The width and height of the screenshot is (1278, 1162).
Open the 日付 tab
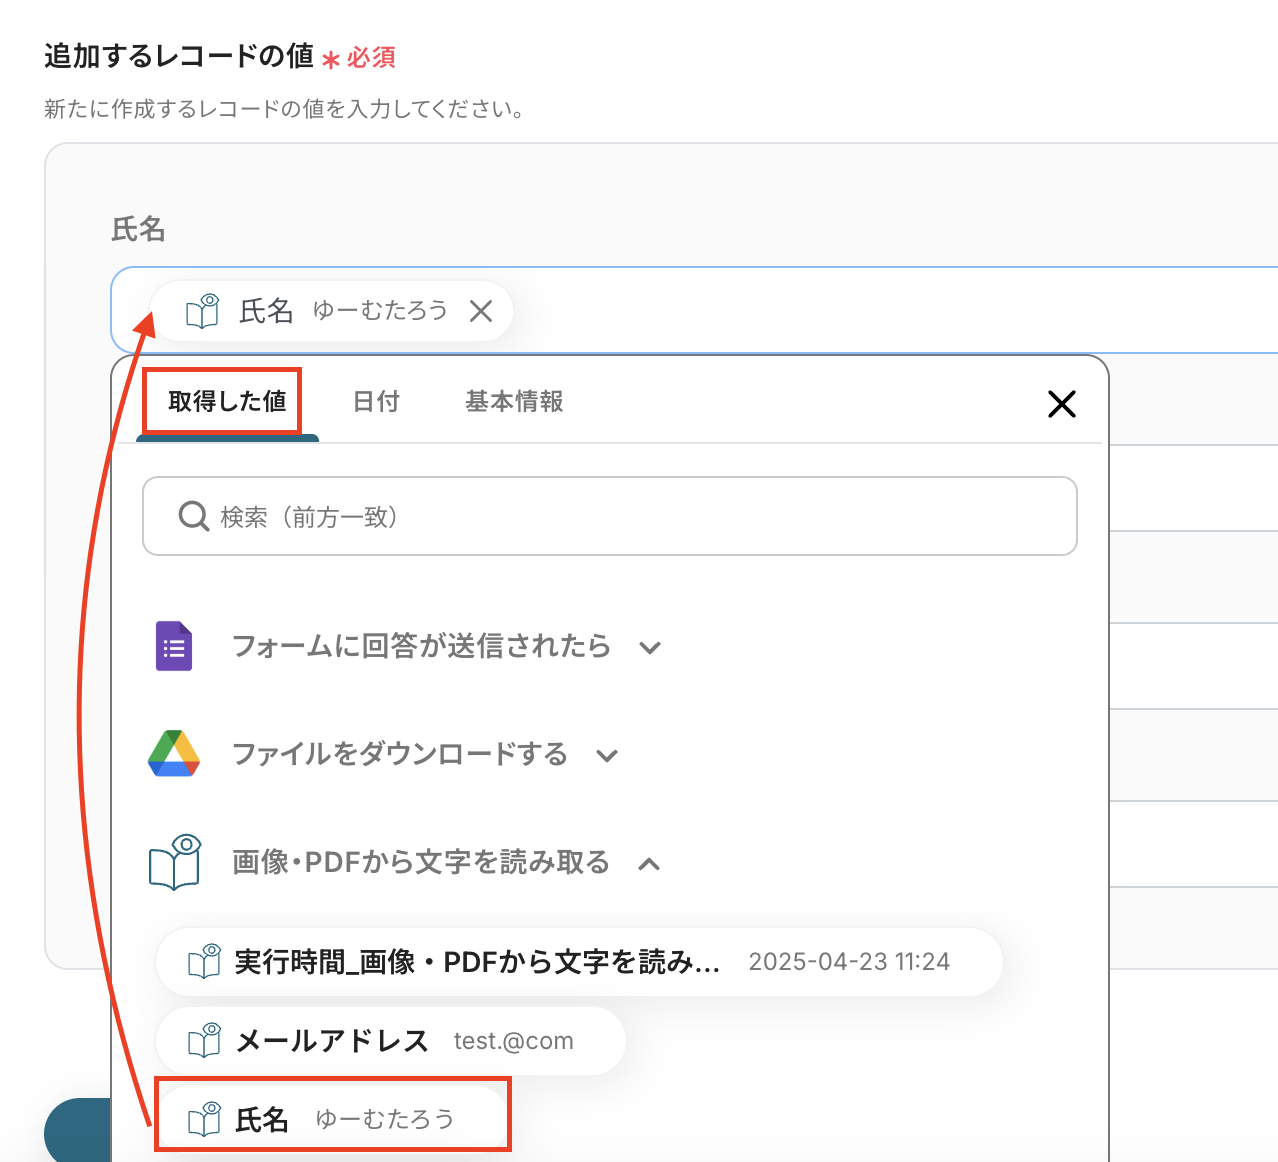(x=376, y=402)
